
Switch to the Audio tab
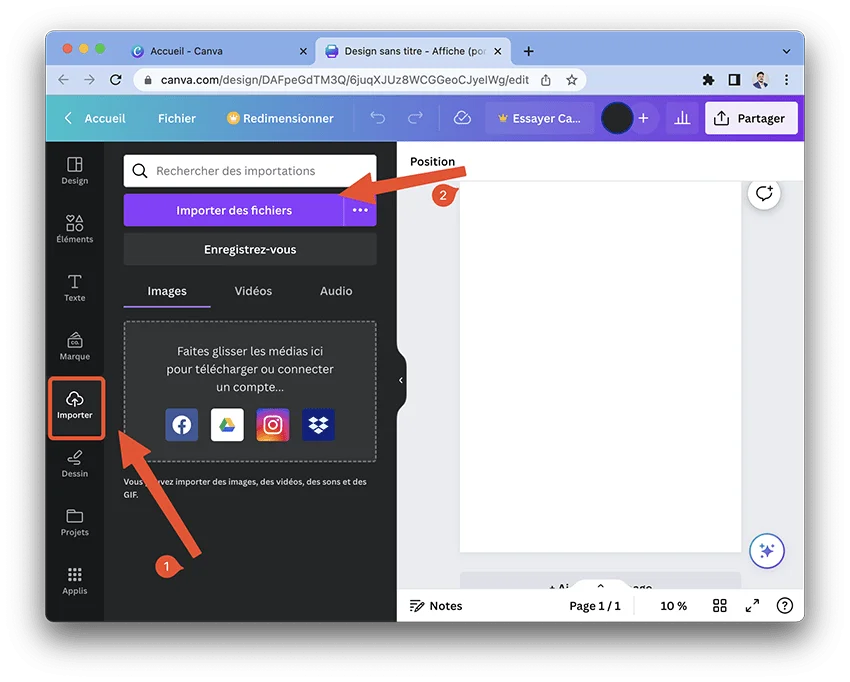[x=336, y=291]
